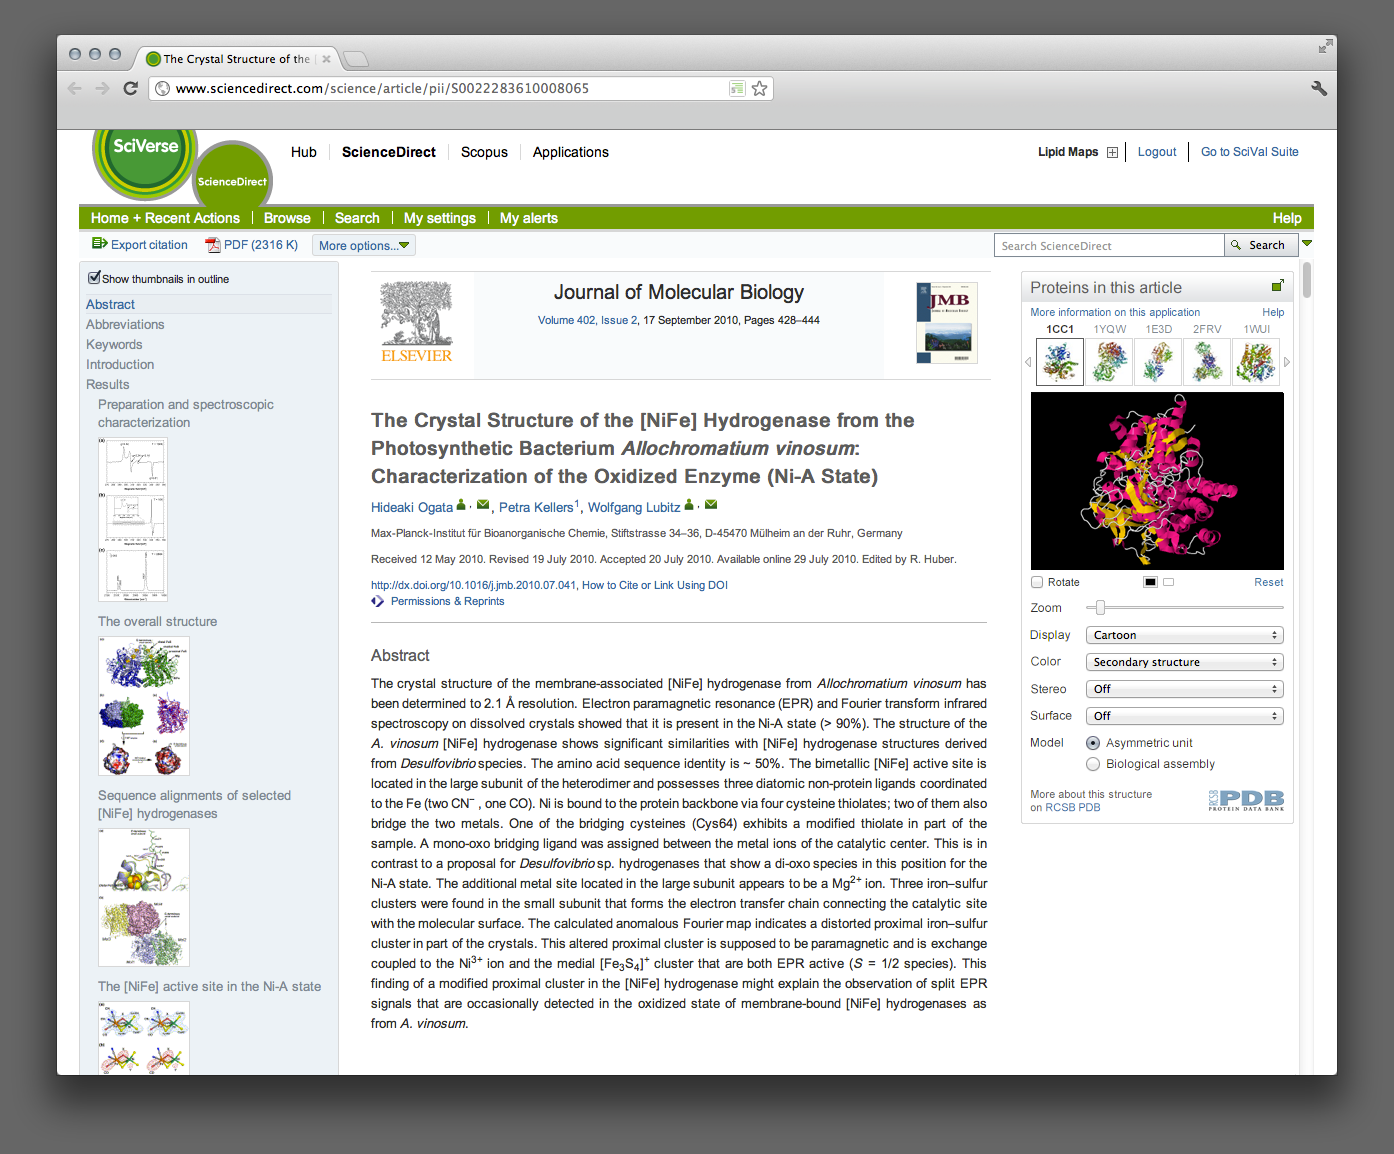Click the Logout link
The height and width of the screenshot is (1154, 1394).
(1157, 152)
